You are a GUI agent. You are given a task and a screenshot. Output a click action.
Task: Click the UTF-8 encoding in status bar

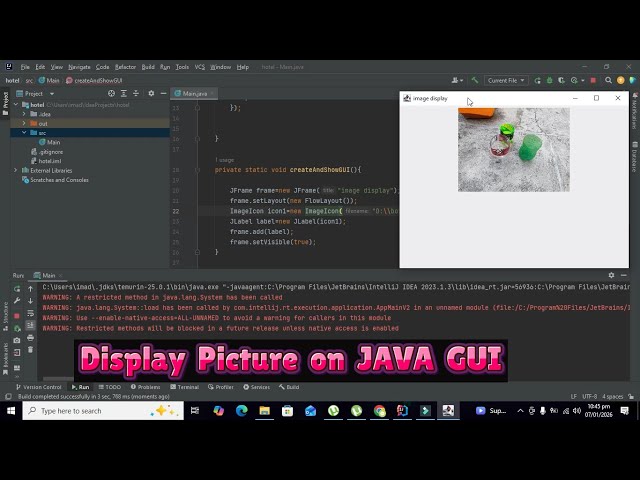pos(589,397)
